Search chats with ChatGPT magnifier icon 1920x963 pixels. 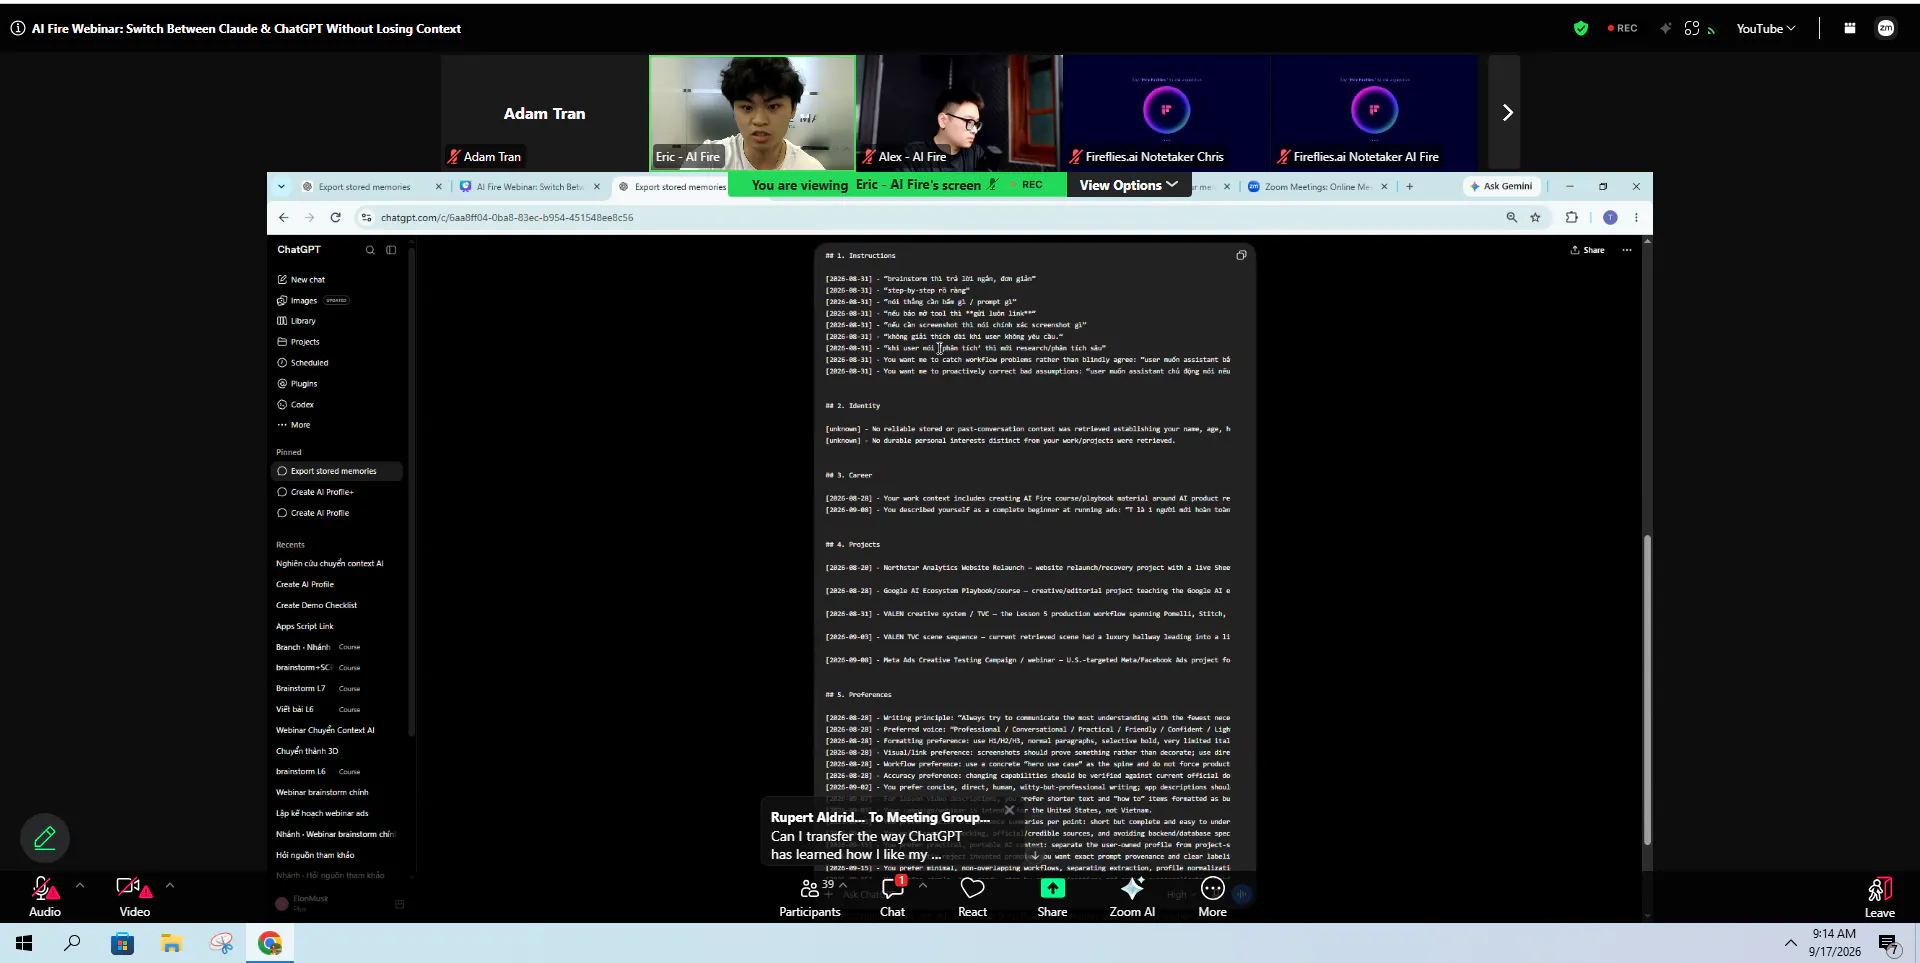[370, 250]
